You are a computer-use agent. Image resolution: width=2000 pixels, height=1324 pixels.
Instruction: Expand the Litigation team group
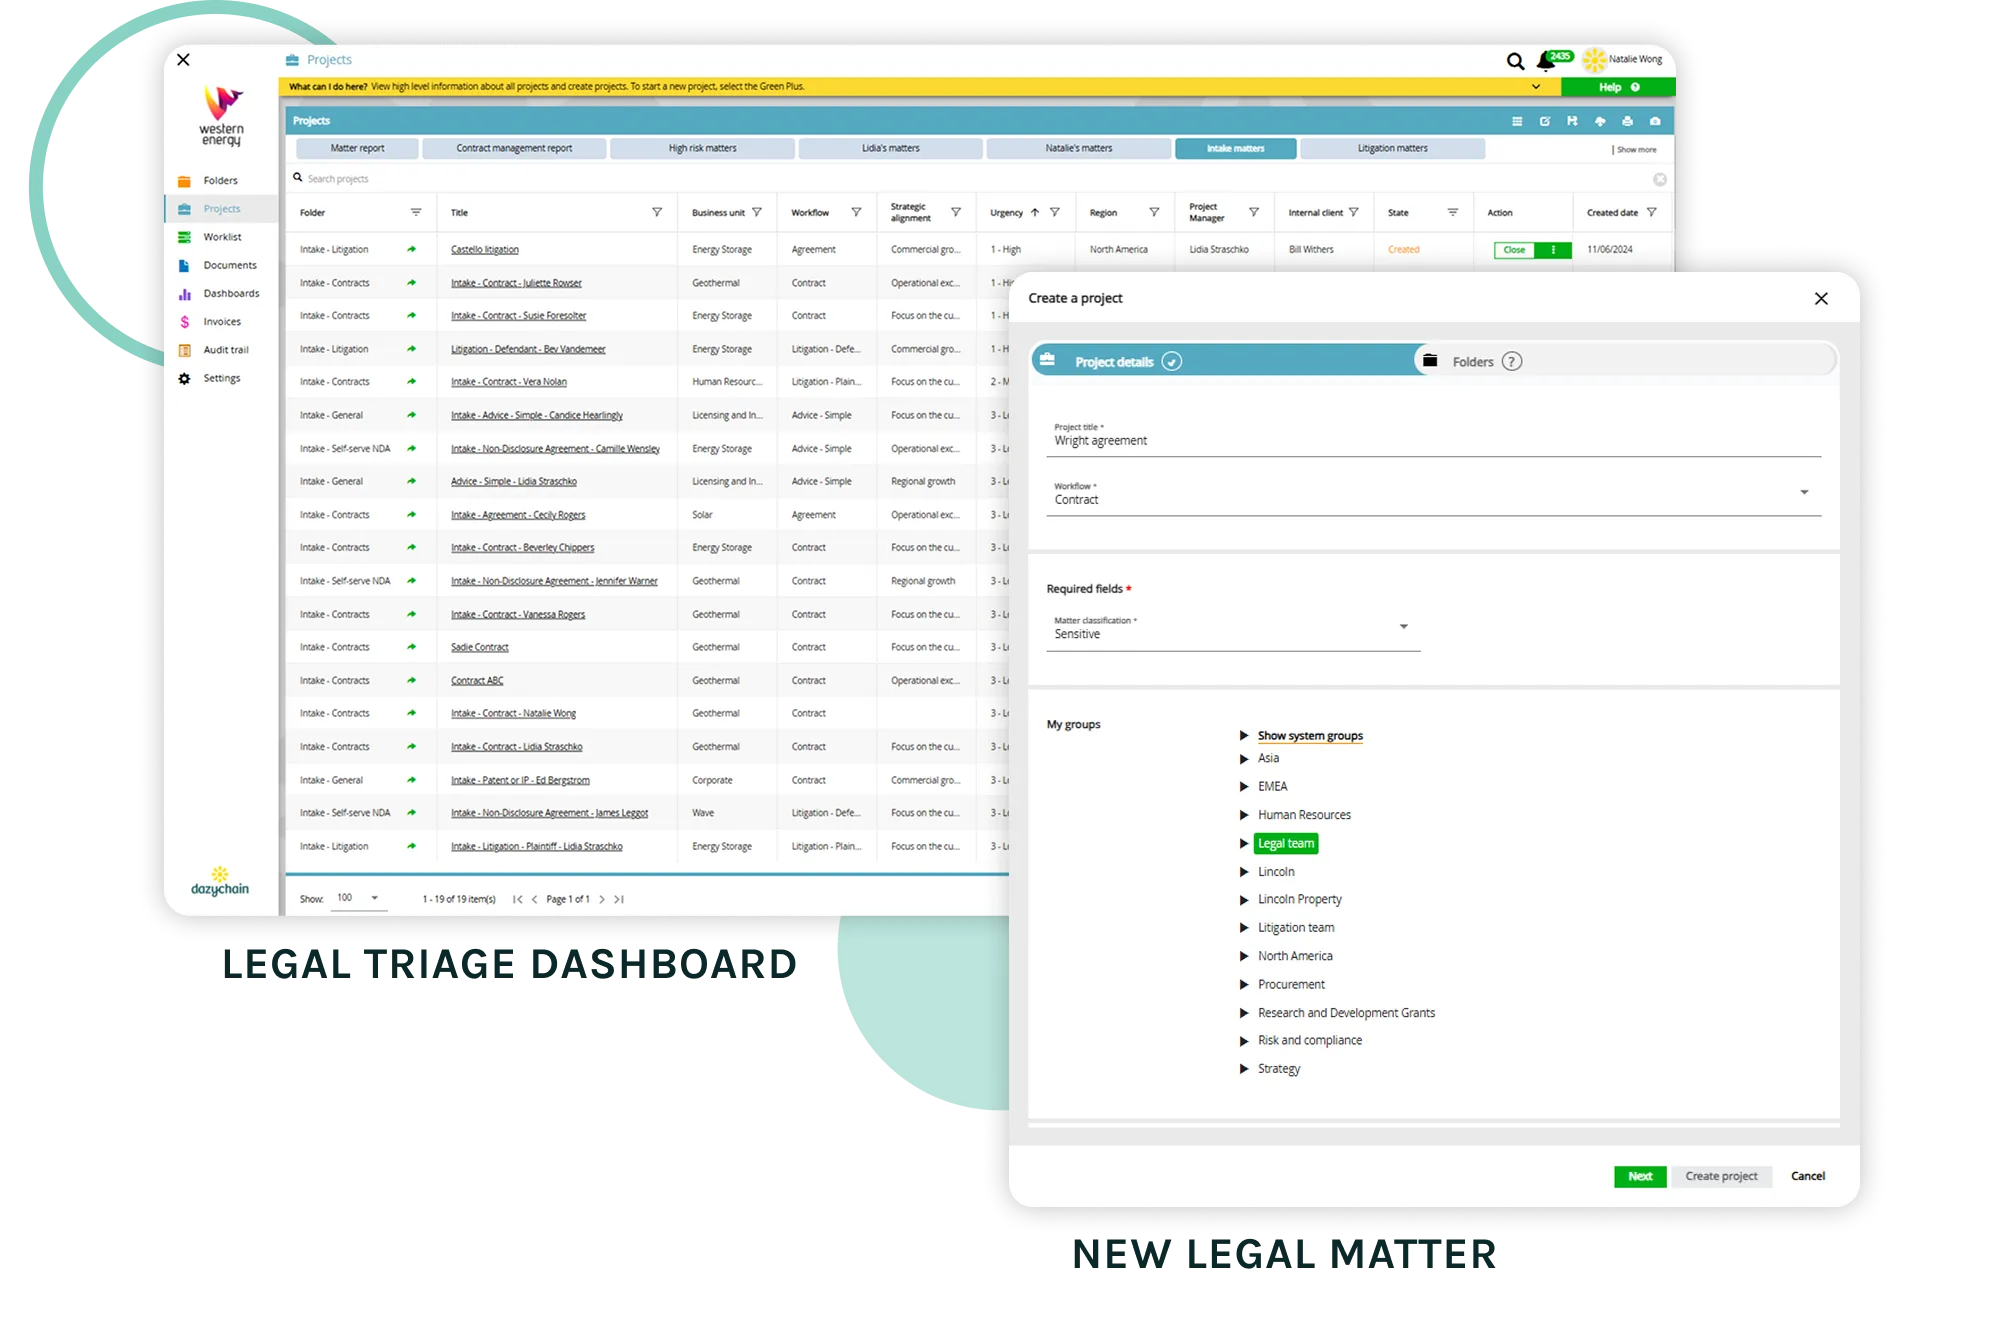click(1244, 928)
